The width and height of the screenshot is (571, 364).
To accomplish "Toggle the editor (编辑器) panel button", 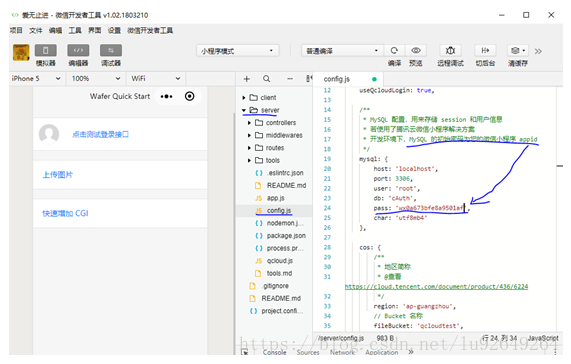I will (x=78, y=50).
